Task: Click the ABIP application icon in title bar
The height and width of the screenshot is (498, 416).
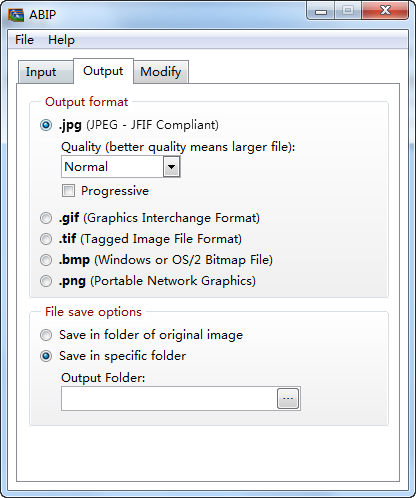Action: [x=16, y=15]
